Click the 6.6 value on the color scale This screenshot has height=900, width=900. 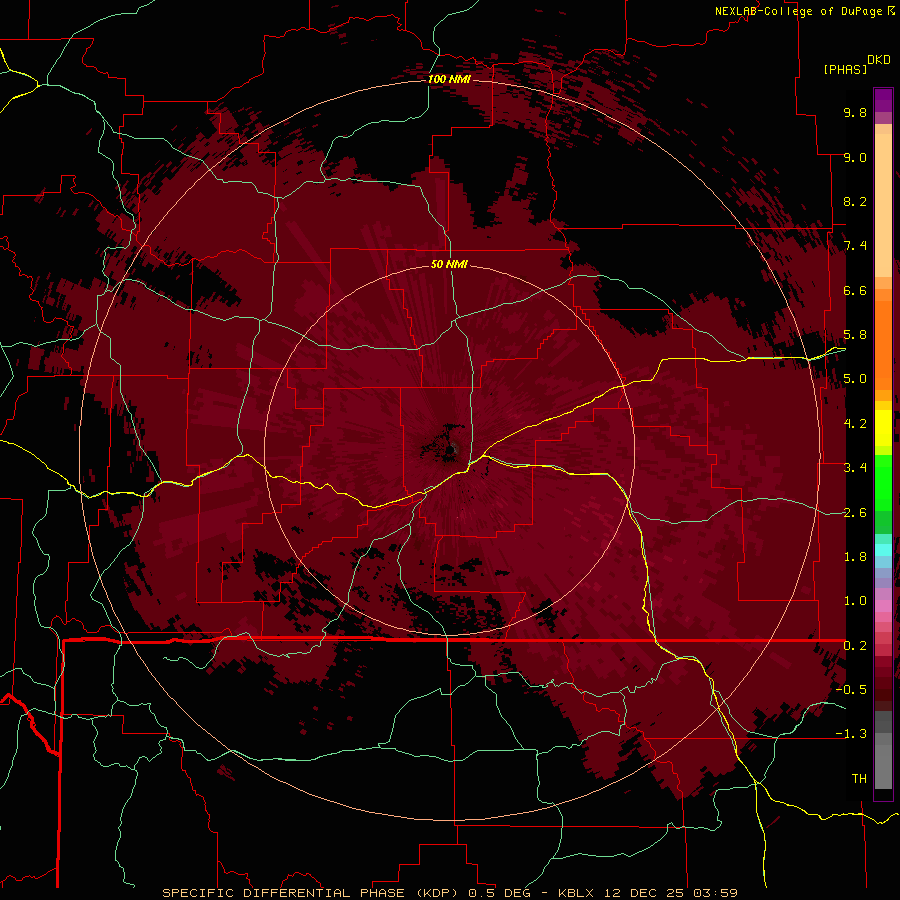tap(855, 290)
